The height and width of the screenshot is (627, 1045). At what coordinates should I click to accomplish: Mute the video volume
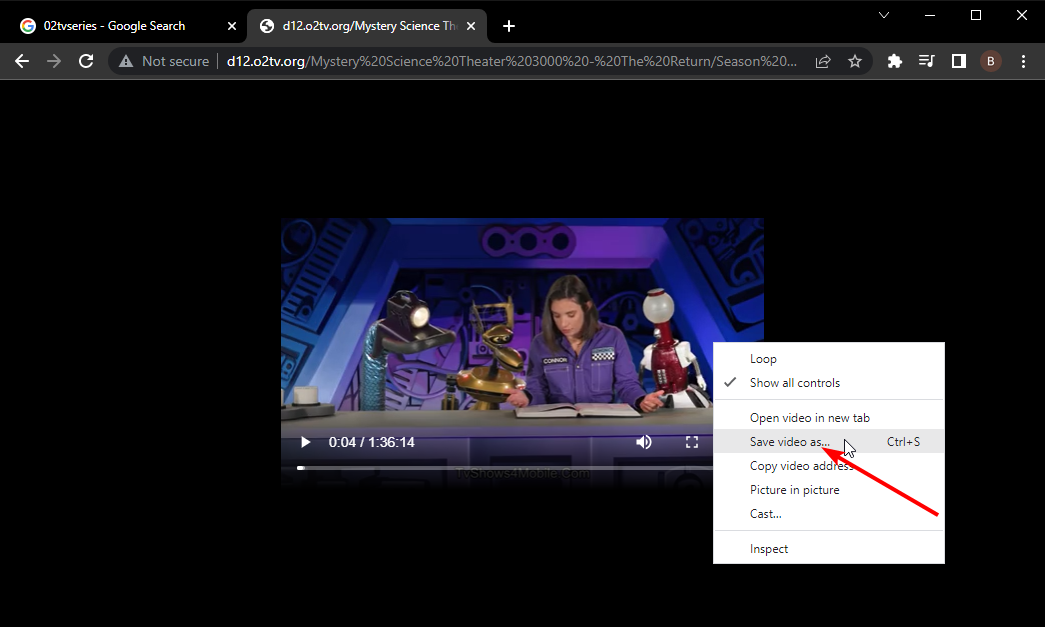(x=644, y=442)
